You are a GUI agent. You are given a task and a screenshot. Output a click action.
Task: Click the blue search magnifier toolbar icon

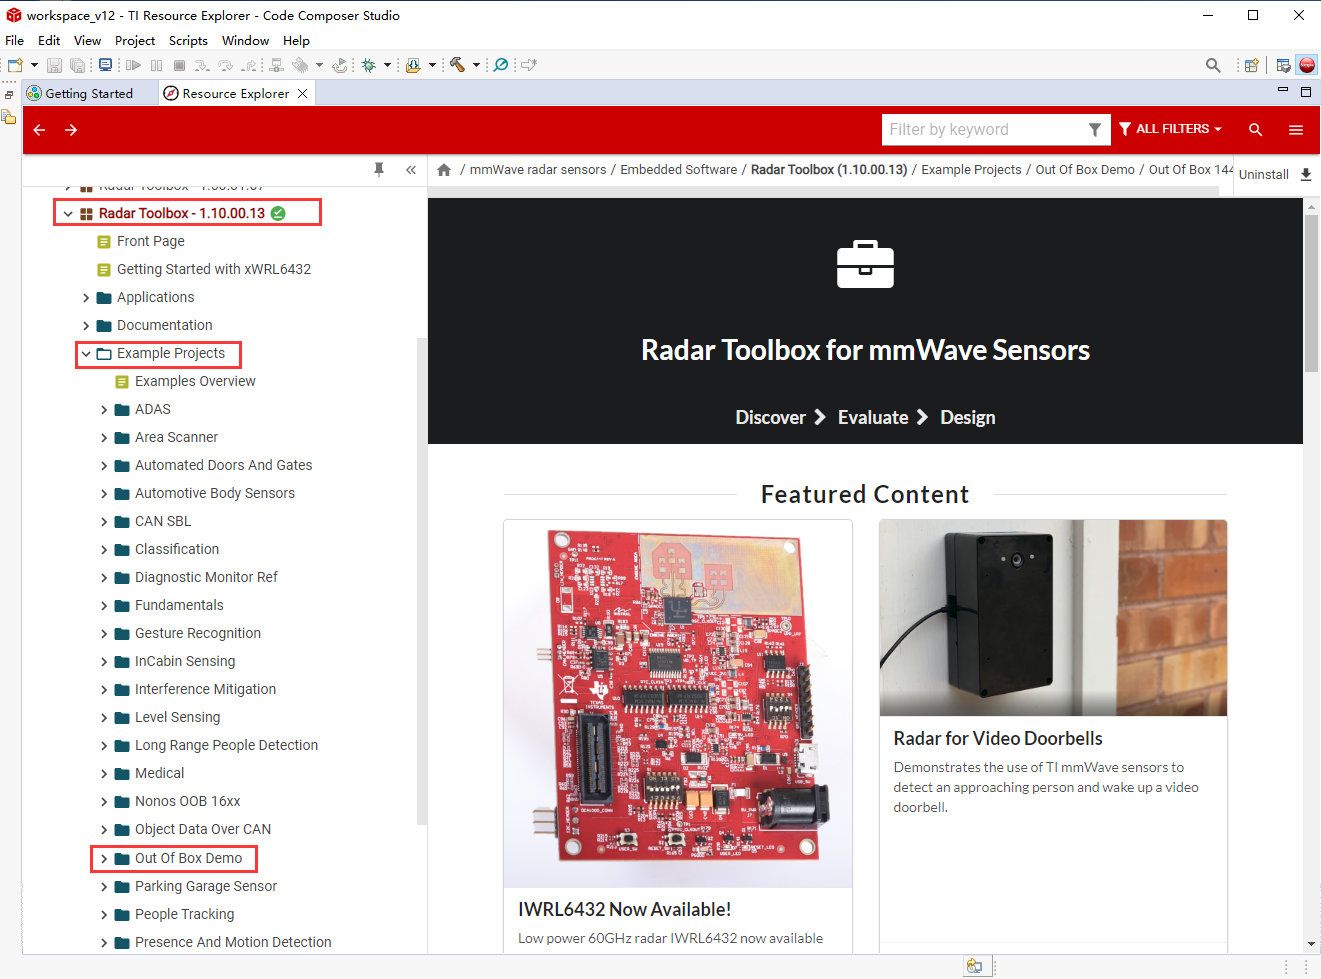click(x=501, y=65)
